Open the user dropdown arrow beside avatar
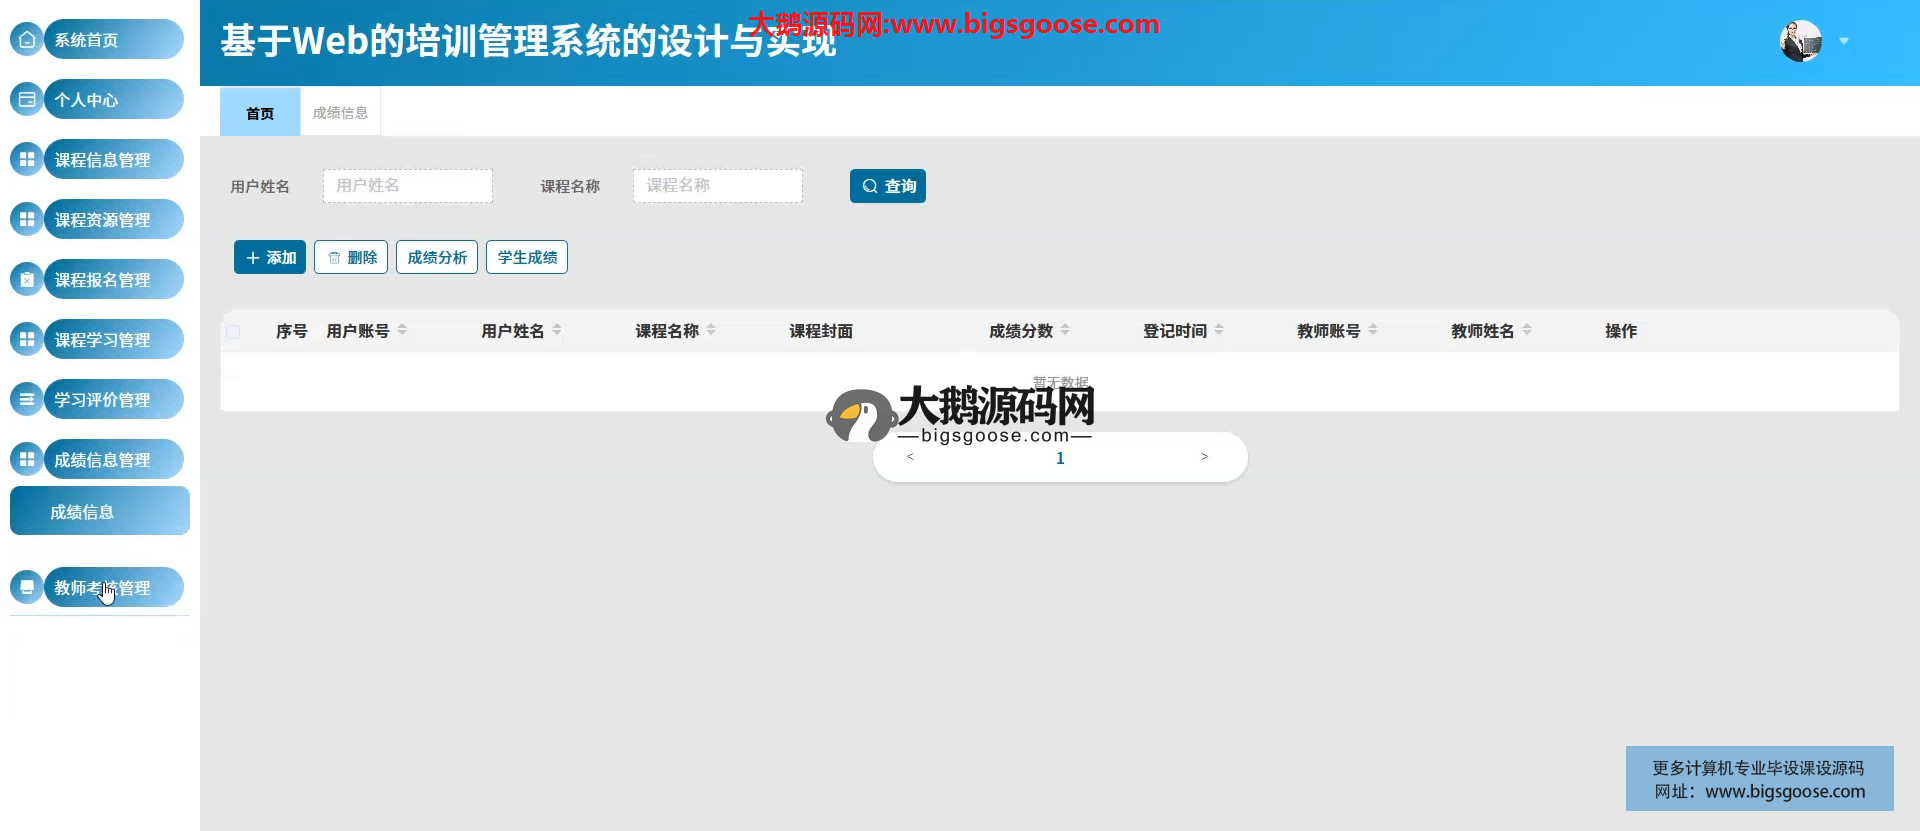Screen dimensions: 1920x831 pos(1844,42)
